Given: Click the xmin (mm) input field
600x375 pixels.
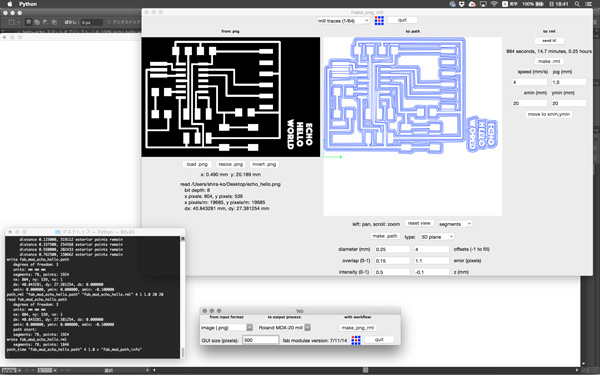Looking at the screenshot, I should 530,103.
